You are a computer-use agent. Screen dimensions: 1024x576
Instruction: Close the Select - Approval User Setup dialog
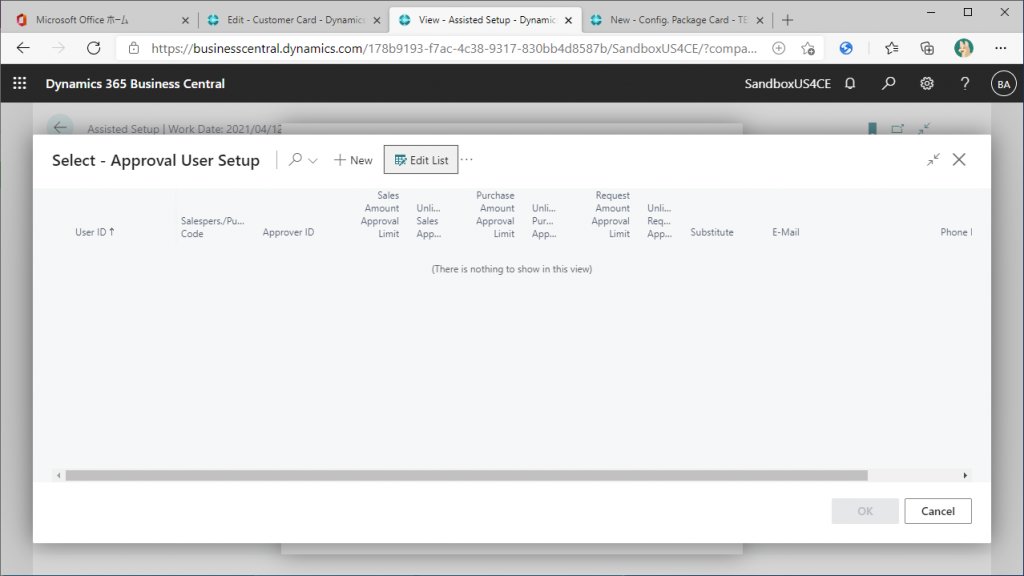pos(959,159)
